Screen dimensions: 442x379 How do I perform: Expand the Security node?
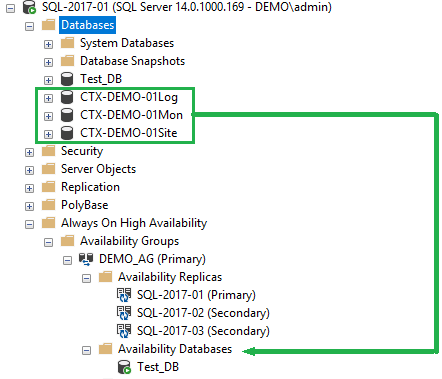[x=29, y=152]
